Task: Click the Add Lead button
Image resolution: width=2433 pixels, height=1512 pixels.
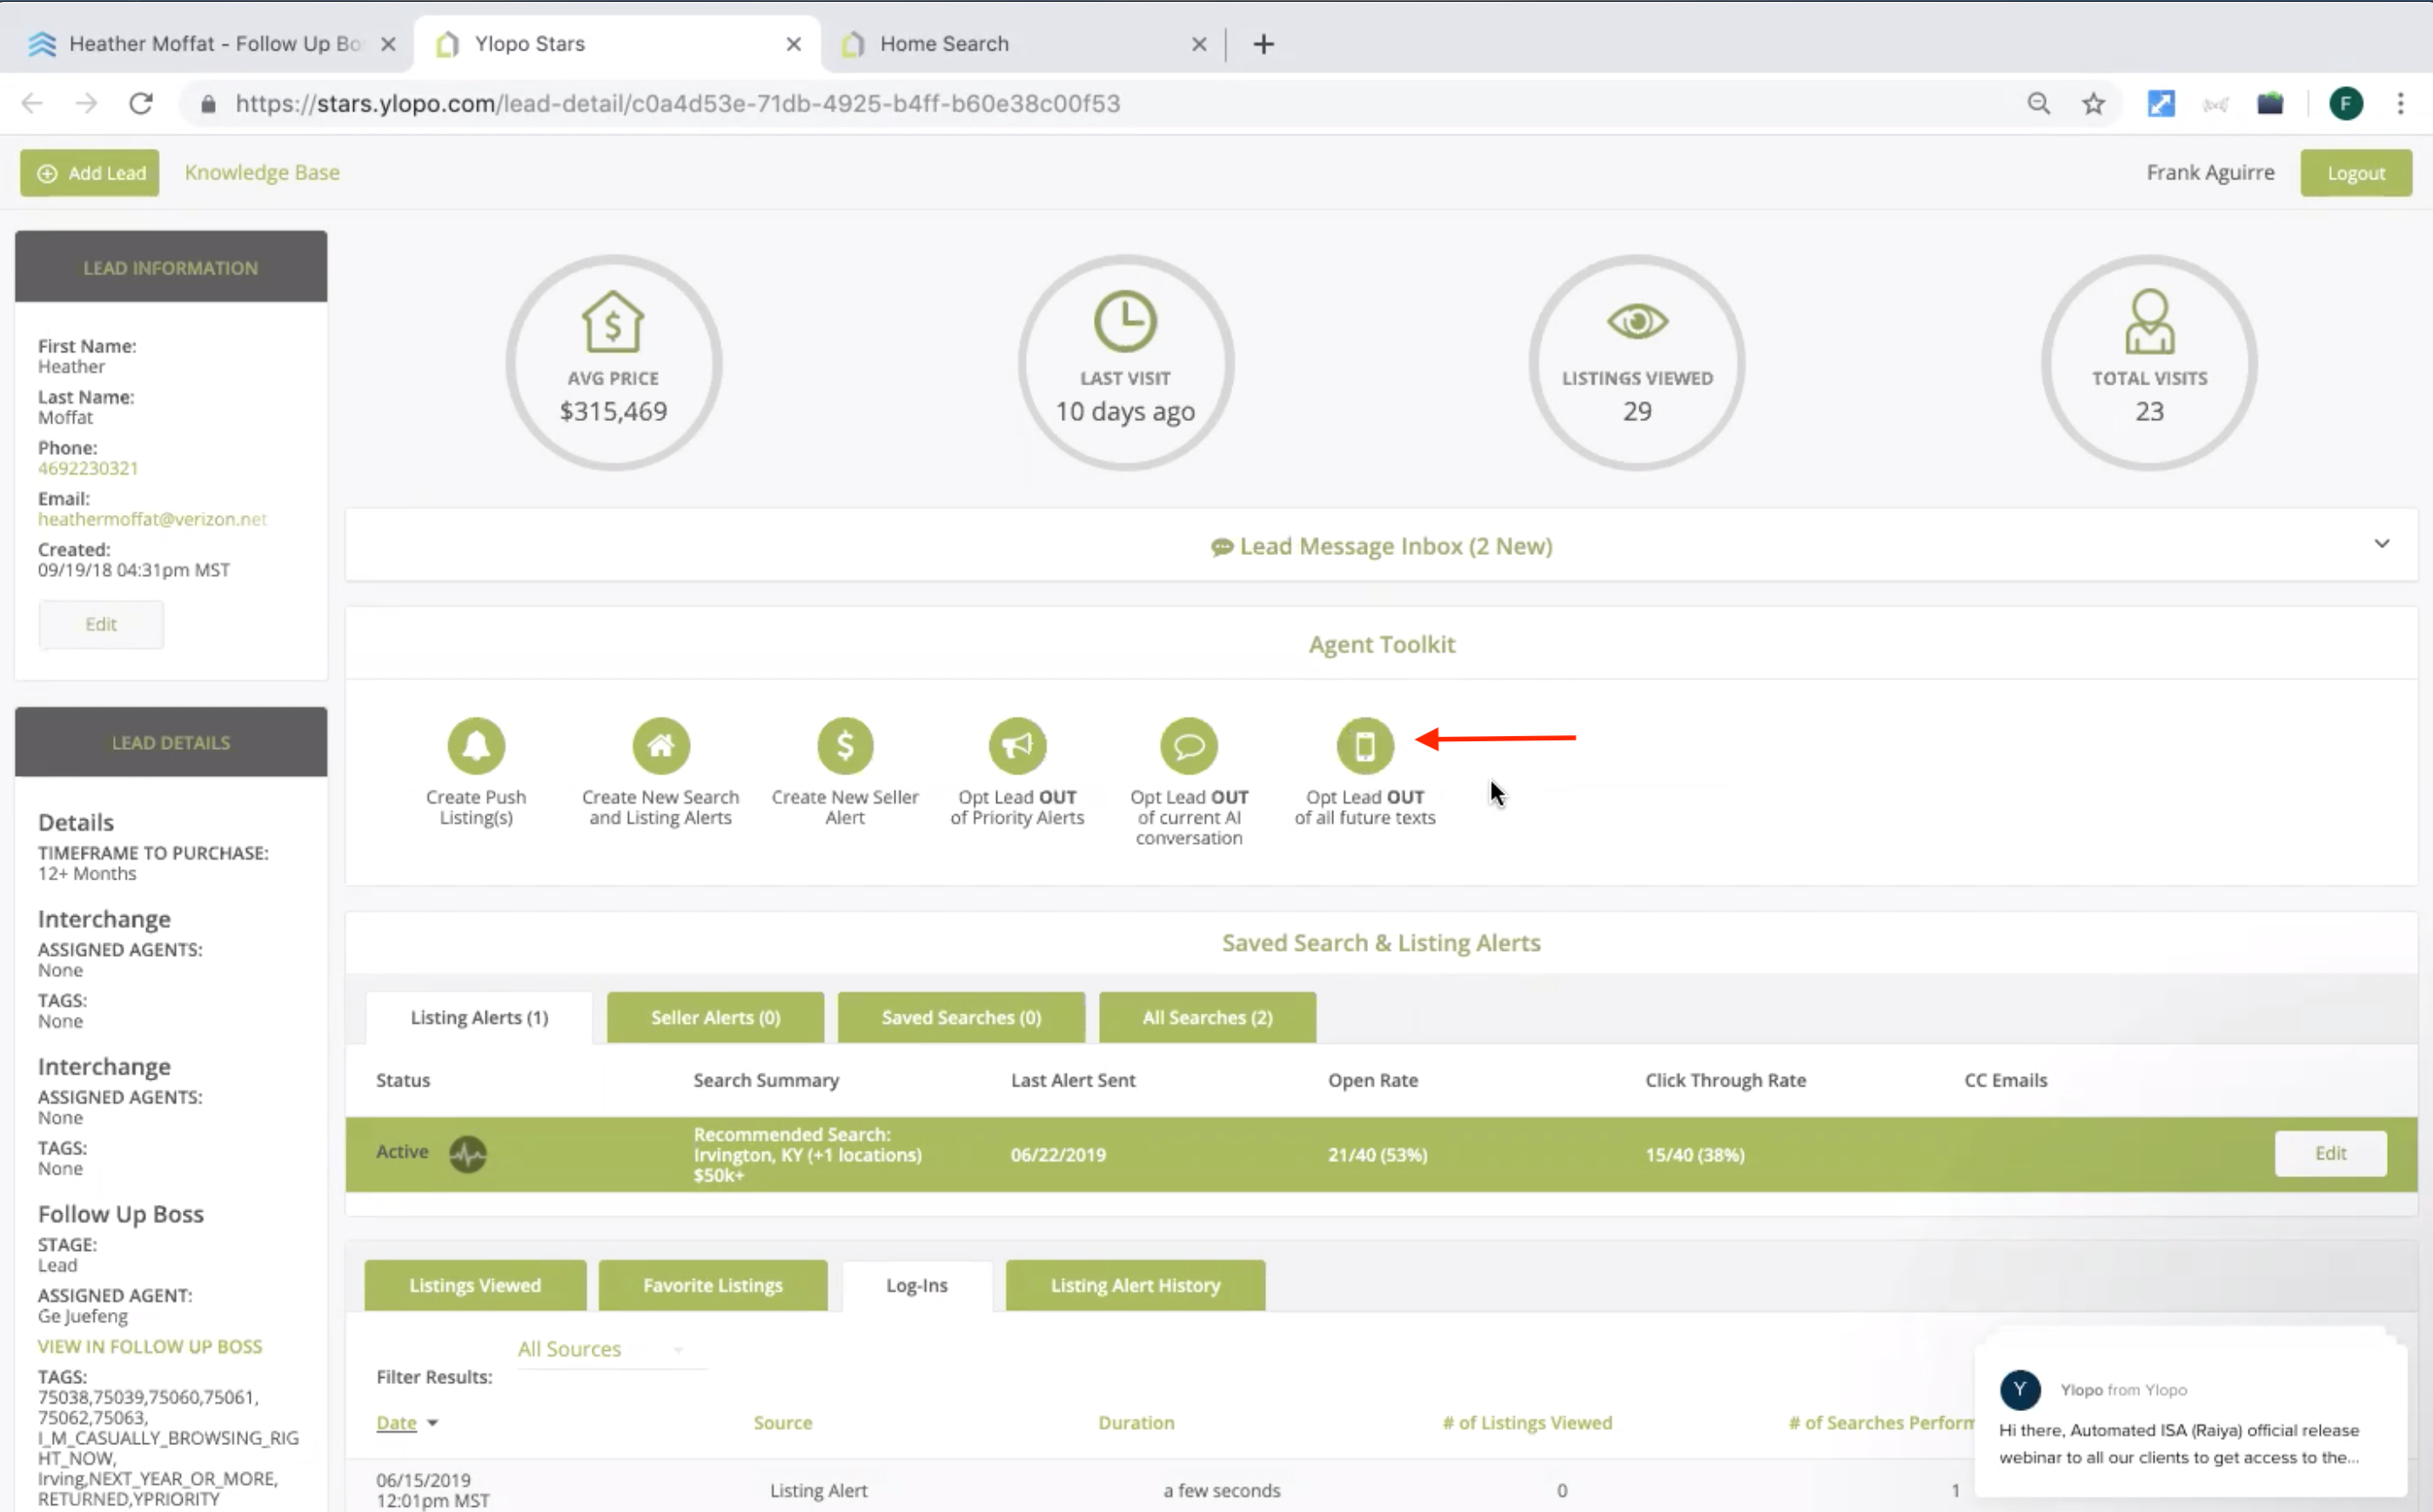Action: [90, 173]
